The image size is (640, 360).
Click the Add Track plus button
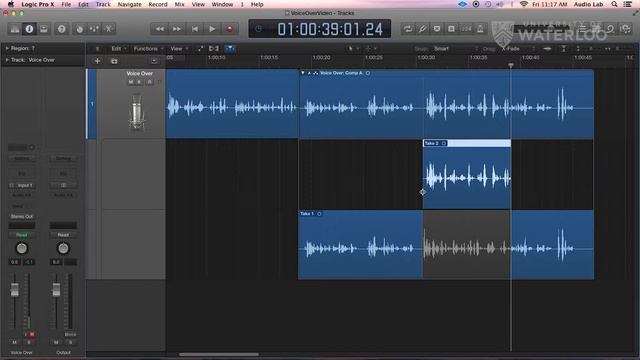pyautogui.click(x=97, y=61)
